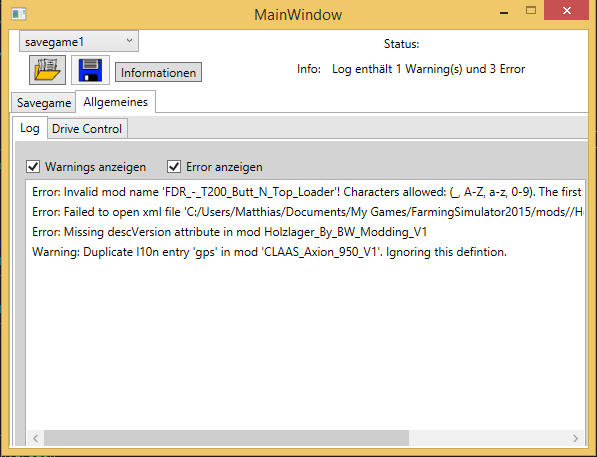Select the Allgemeines tab
Viewport: 597px width, 457px height.
(x=115, y=102)
